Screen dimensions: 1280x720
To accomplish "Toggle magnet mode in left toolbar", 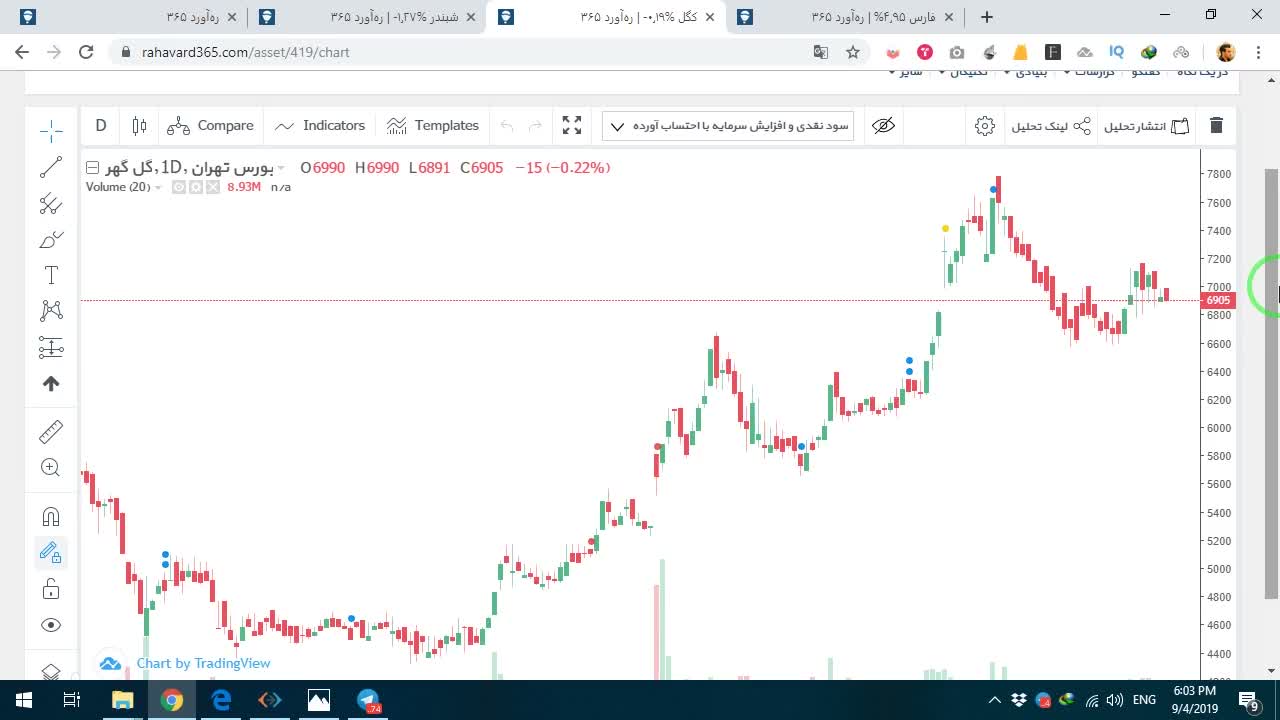I will coord(51,516).
